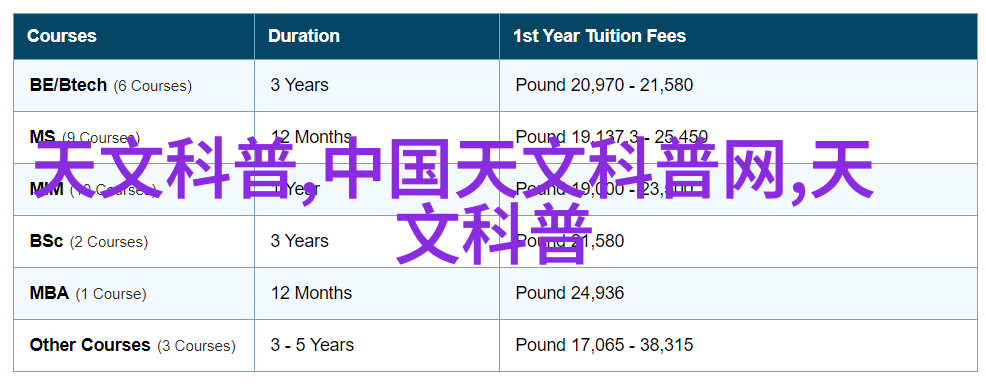Select the BE/Btech course cell
This screenshot has width=986, height=386.
tap(134, 85)
